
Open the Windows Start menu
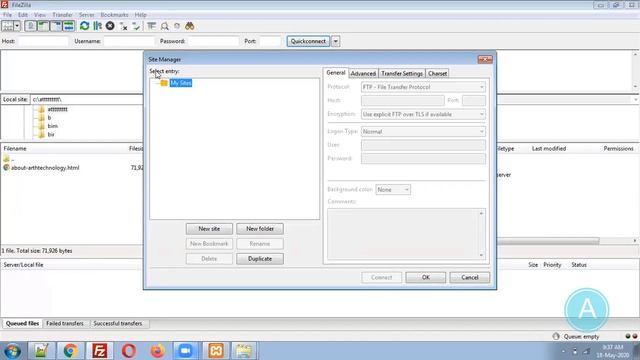coord(13,351)
